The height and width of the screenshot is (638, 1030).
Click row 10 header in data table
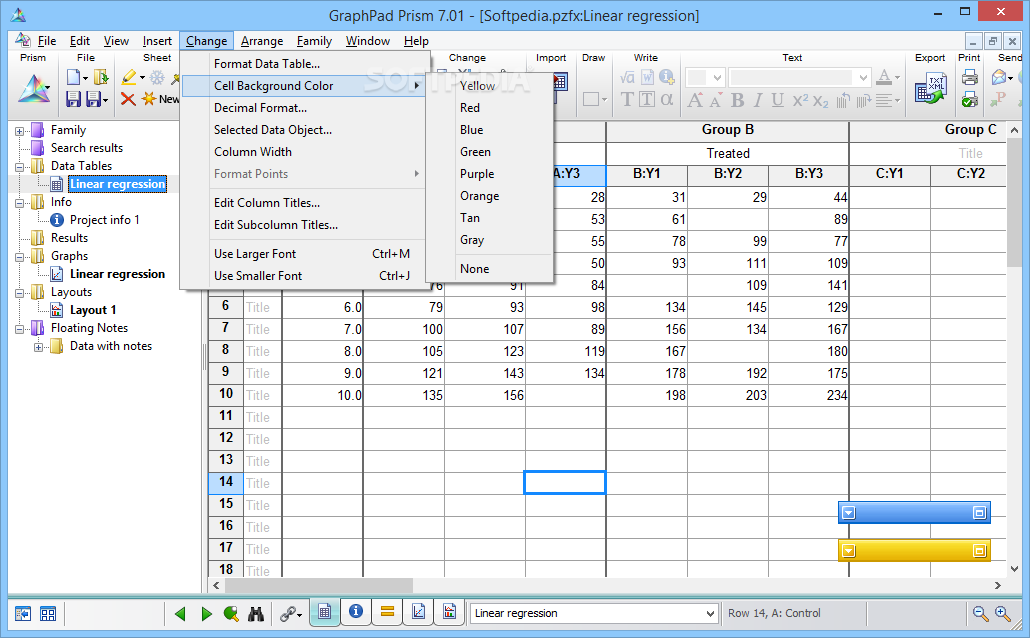click(225, 394)
